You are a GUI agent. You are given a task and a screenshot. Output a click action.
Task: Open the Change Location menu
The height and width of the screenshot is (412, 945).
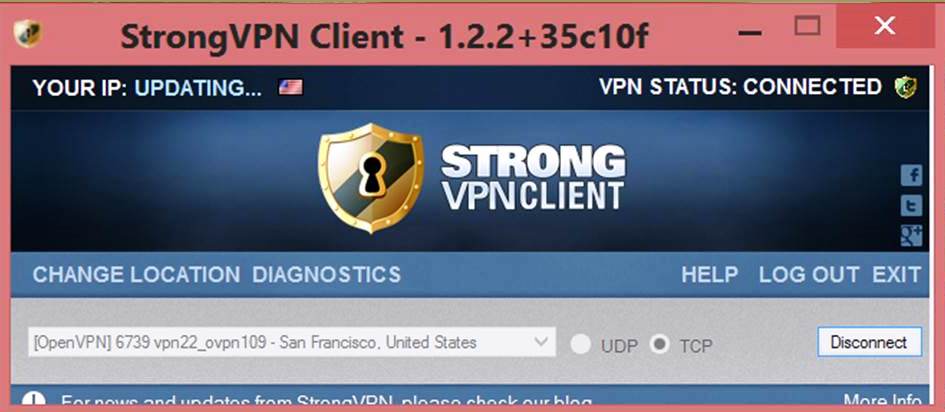click(136, 275)
